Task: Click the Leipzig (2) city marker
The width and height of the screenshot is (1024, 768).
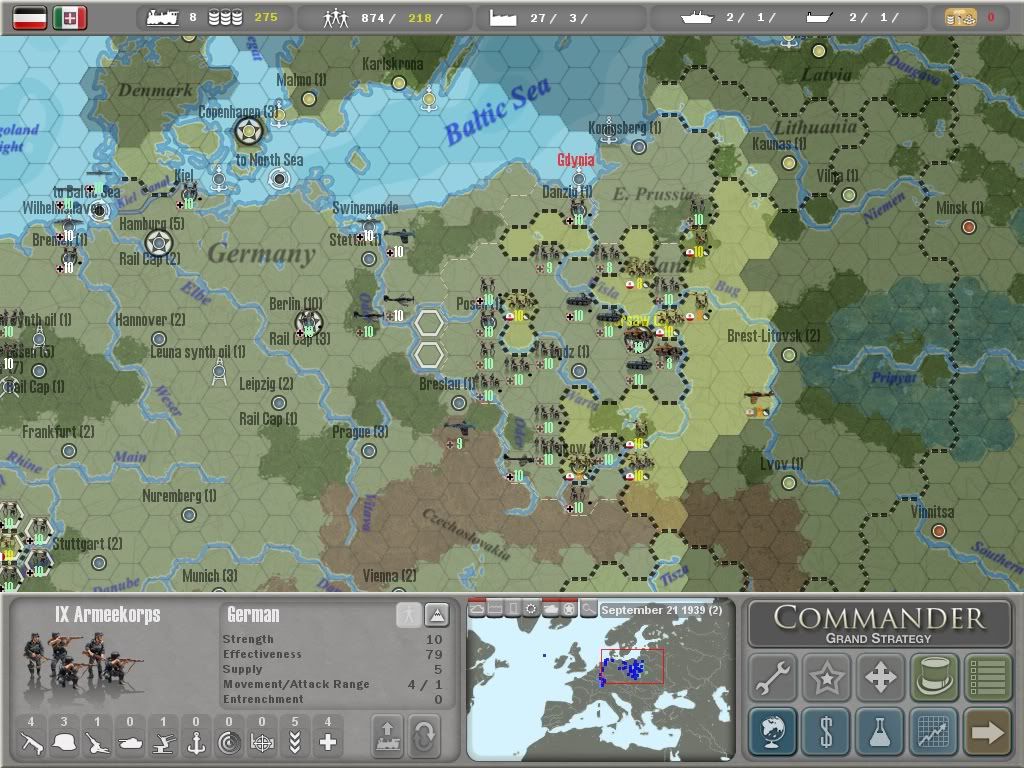Action: point(279,402)
